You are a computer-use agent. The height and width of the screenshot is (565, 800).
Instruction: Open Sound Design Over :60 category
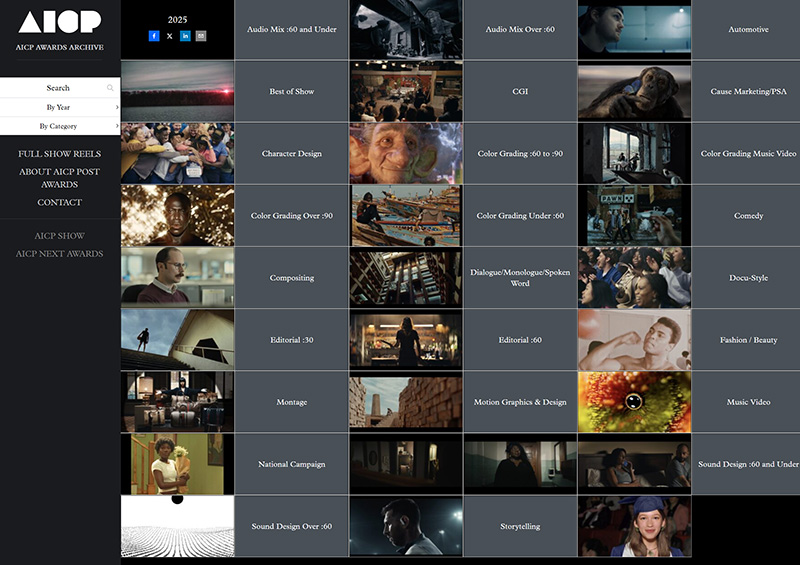292,526
